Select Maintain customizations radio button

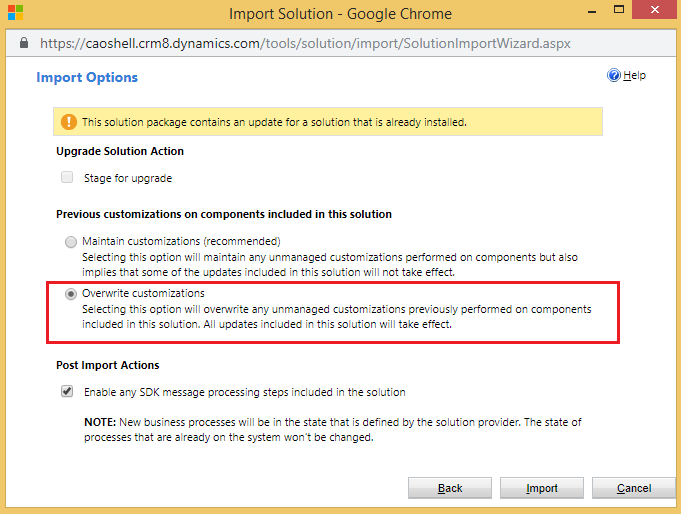tap(71, 242)
